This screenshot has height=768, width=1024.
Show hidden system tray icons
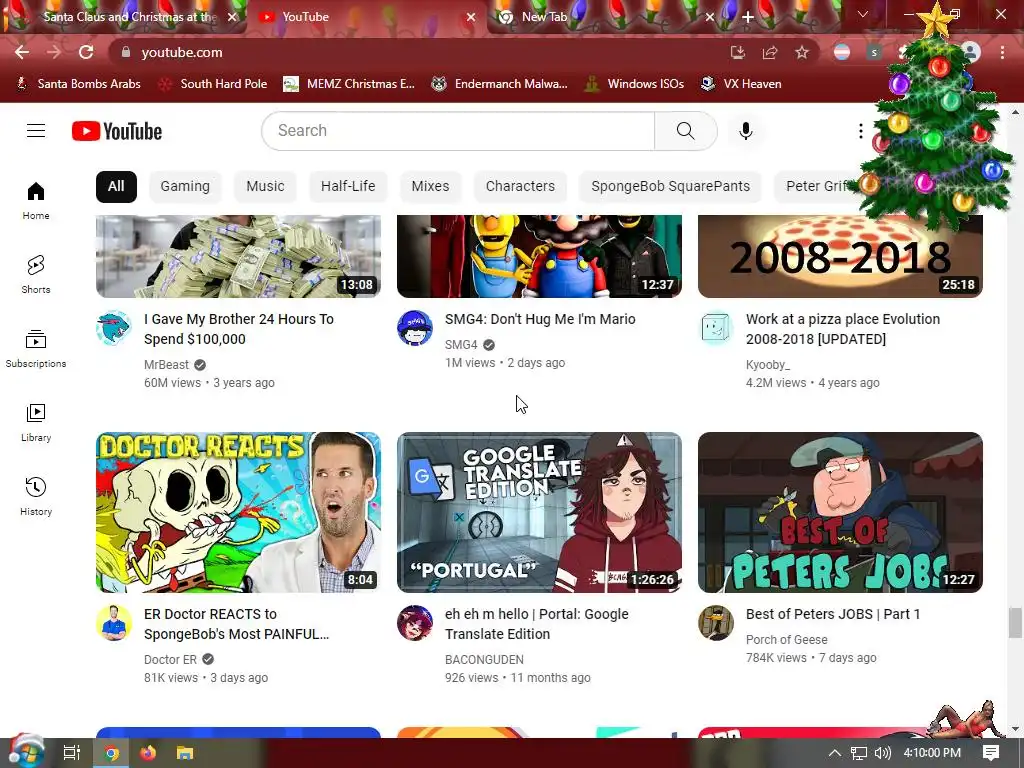pyautogui.click(x=835, y=753)
